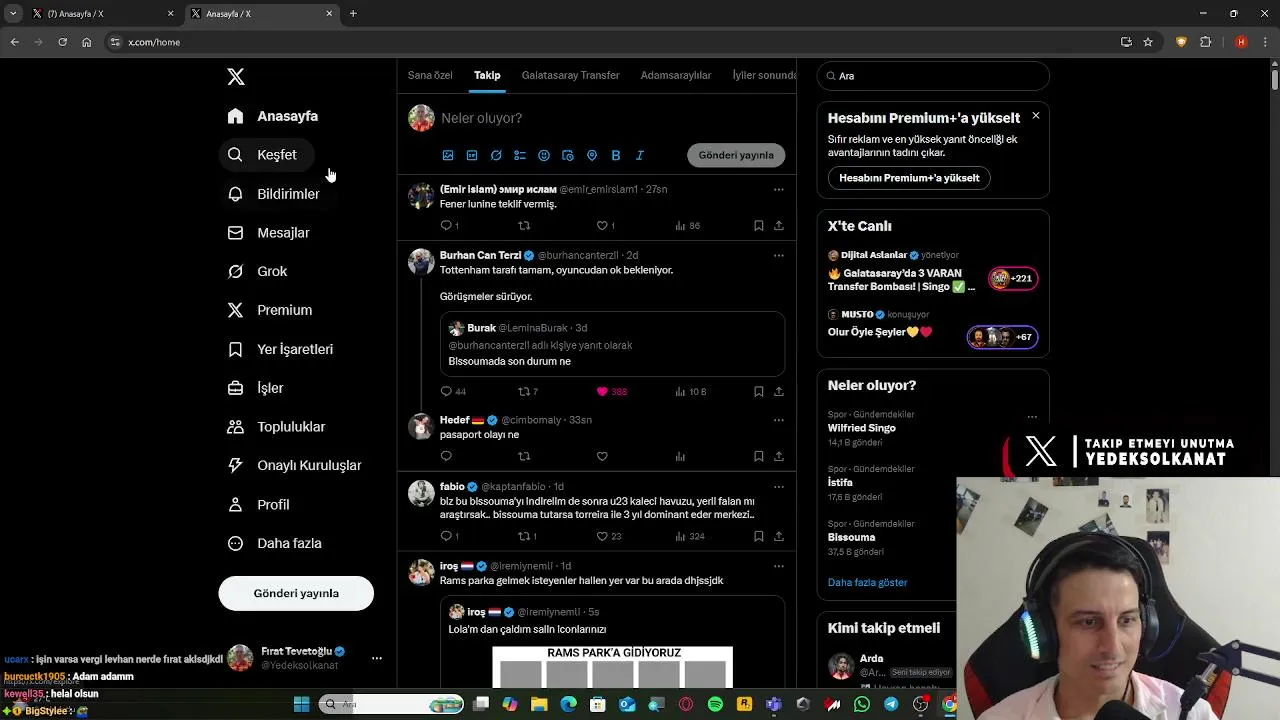
Task: Bookmark the Emir islam post
Action: (x=758, y=226)
